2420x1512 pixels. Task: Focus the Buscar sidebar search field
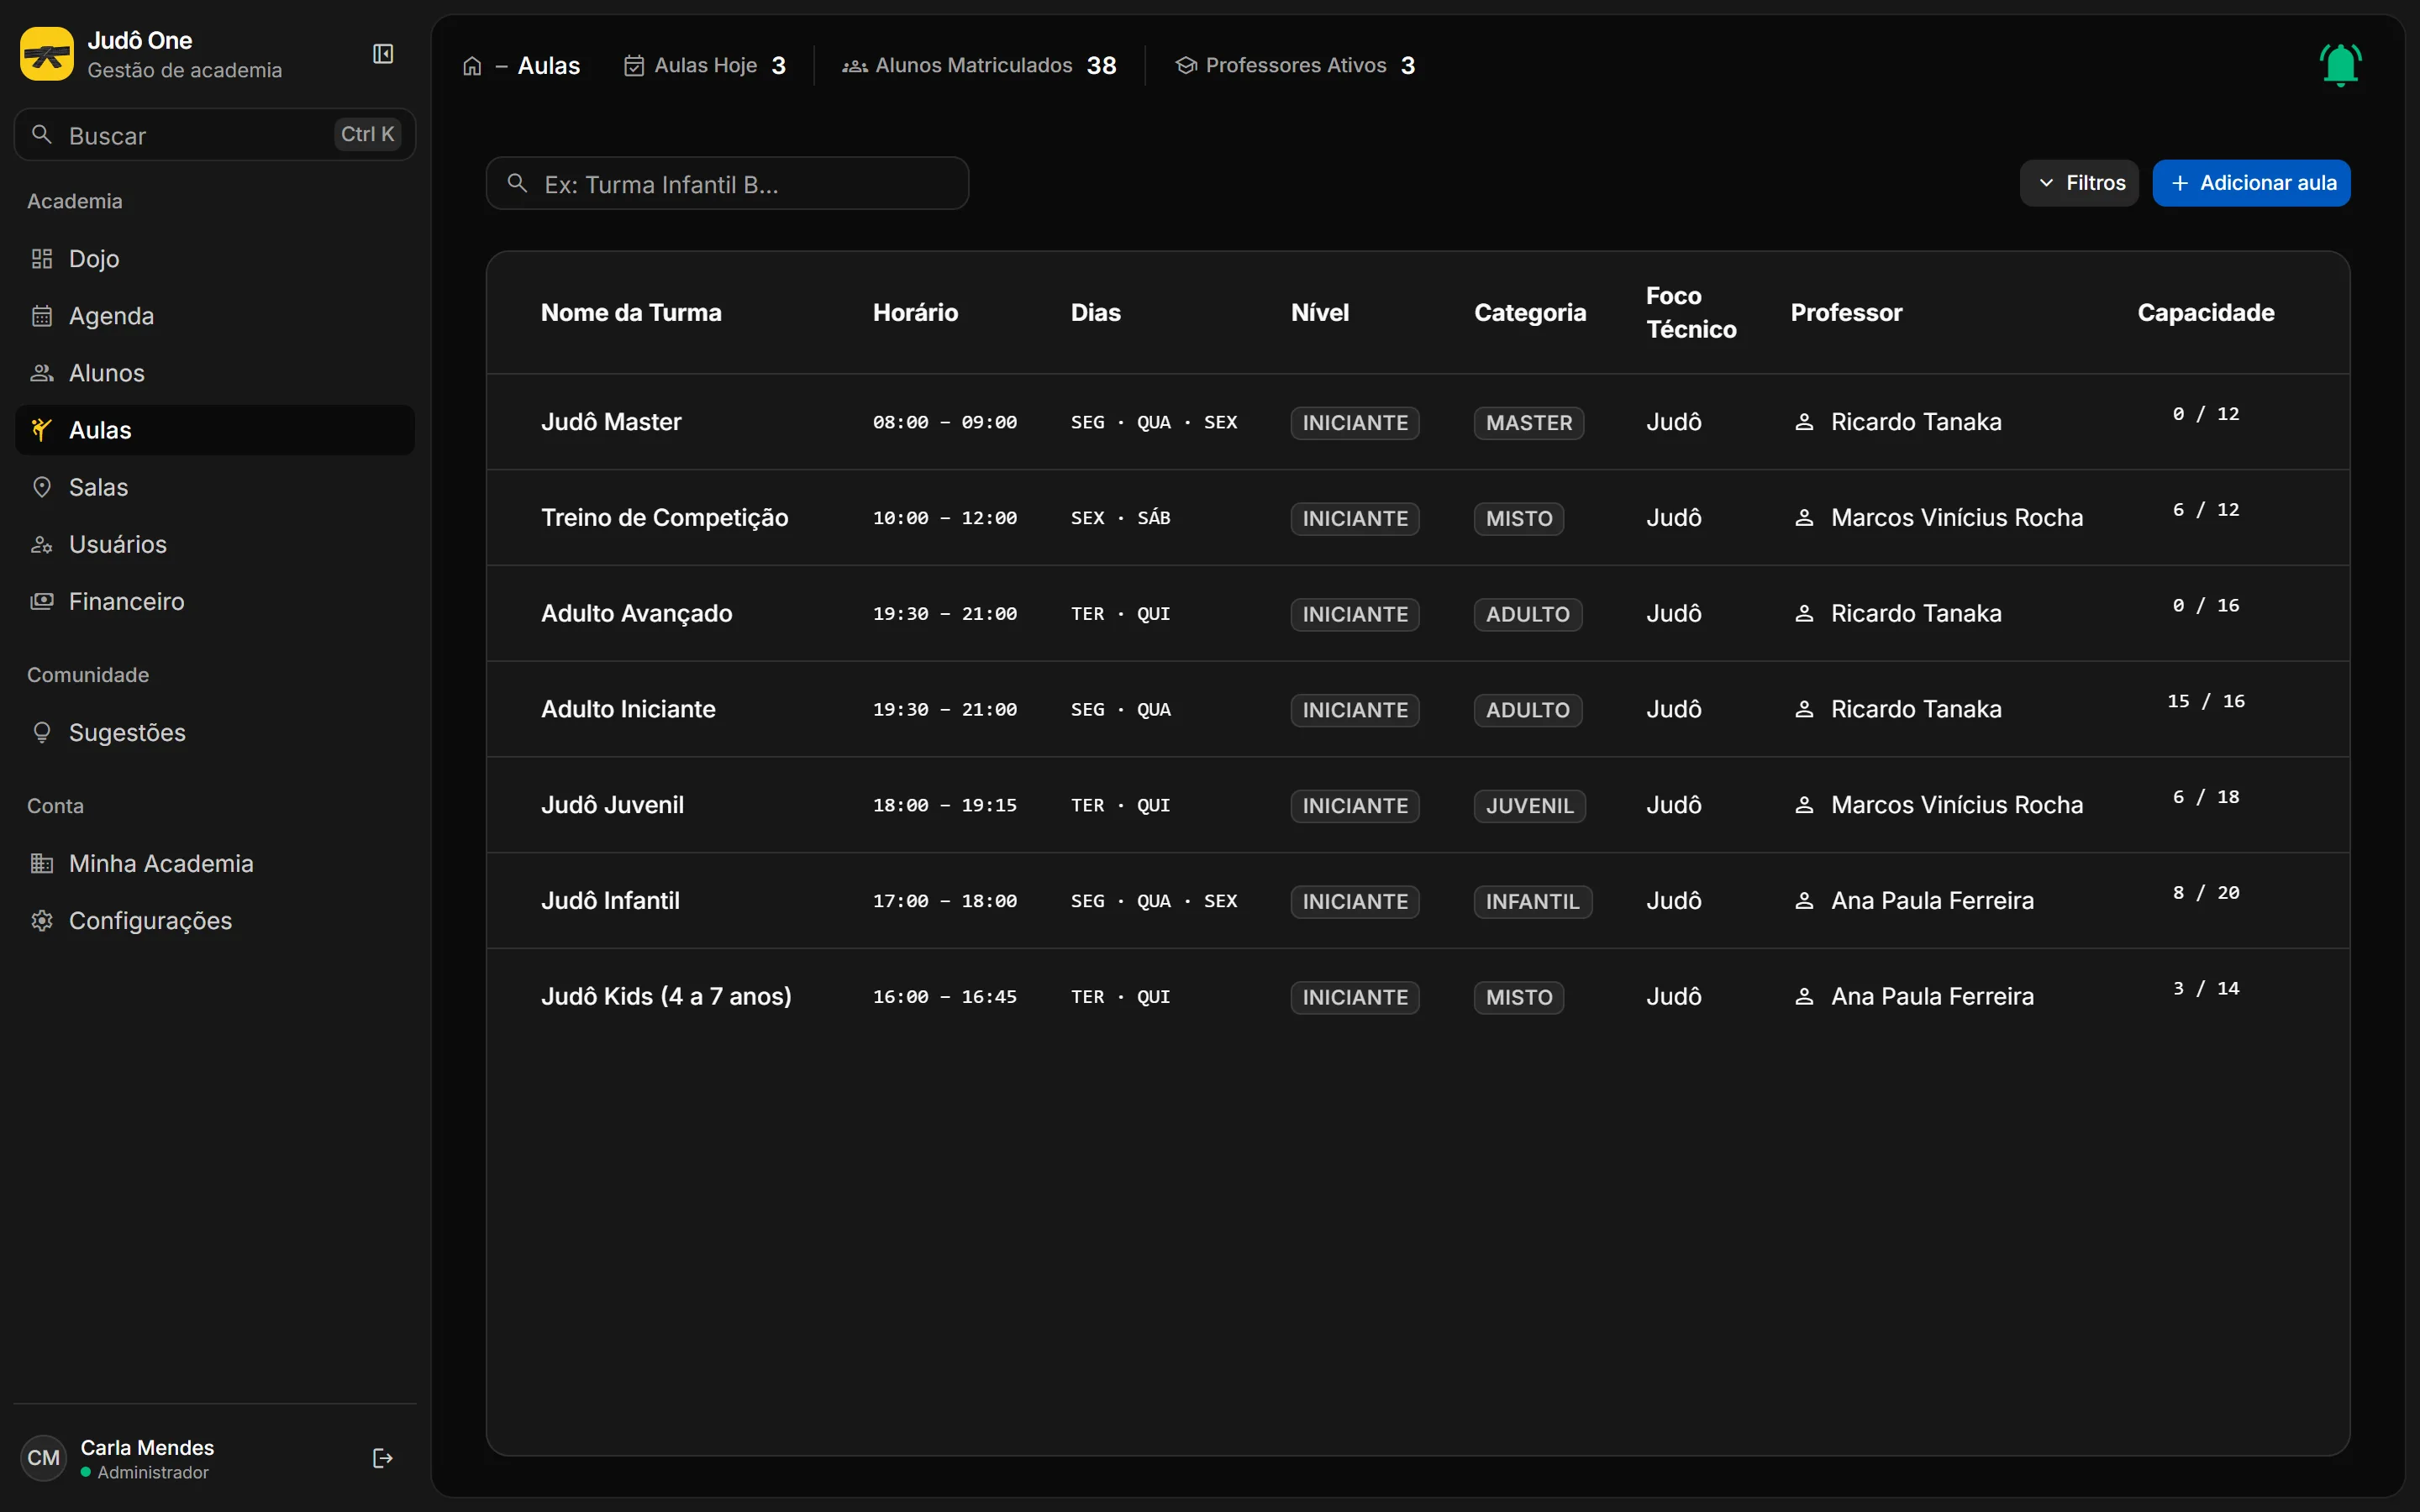click(x=215, y=135)
